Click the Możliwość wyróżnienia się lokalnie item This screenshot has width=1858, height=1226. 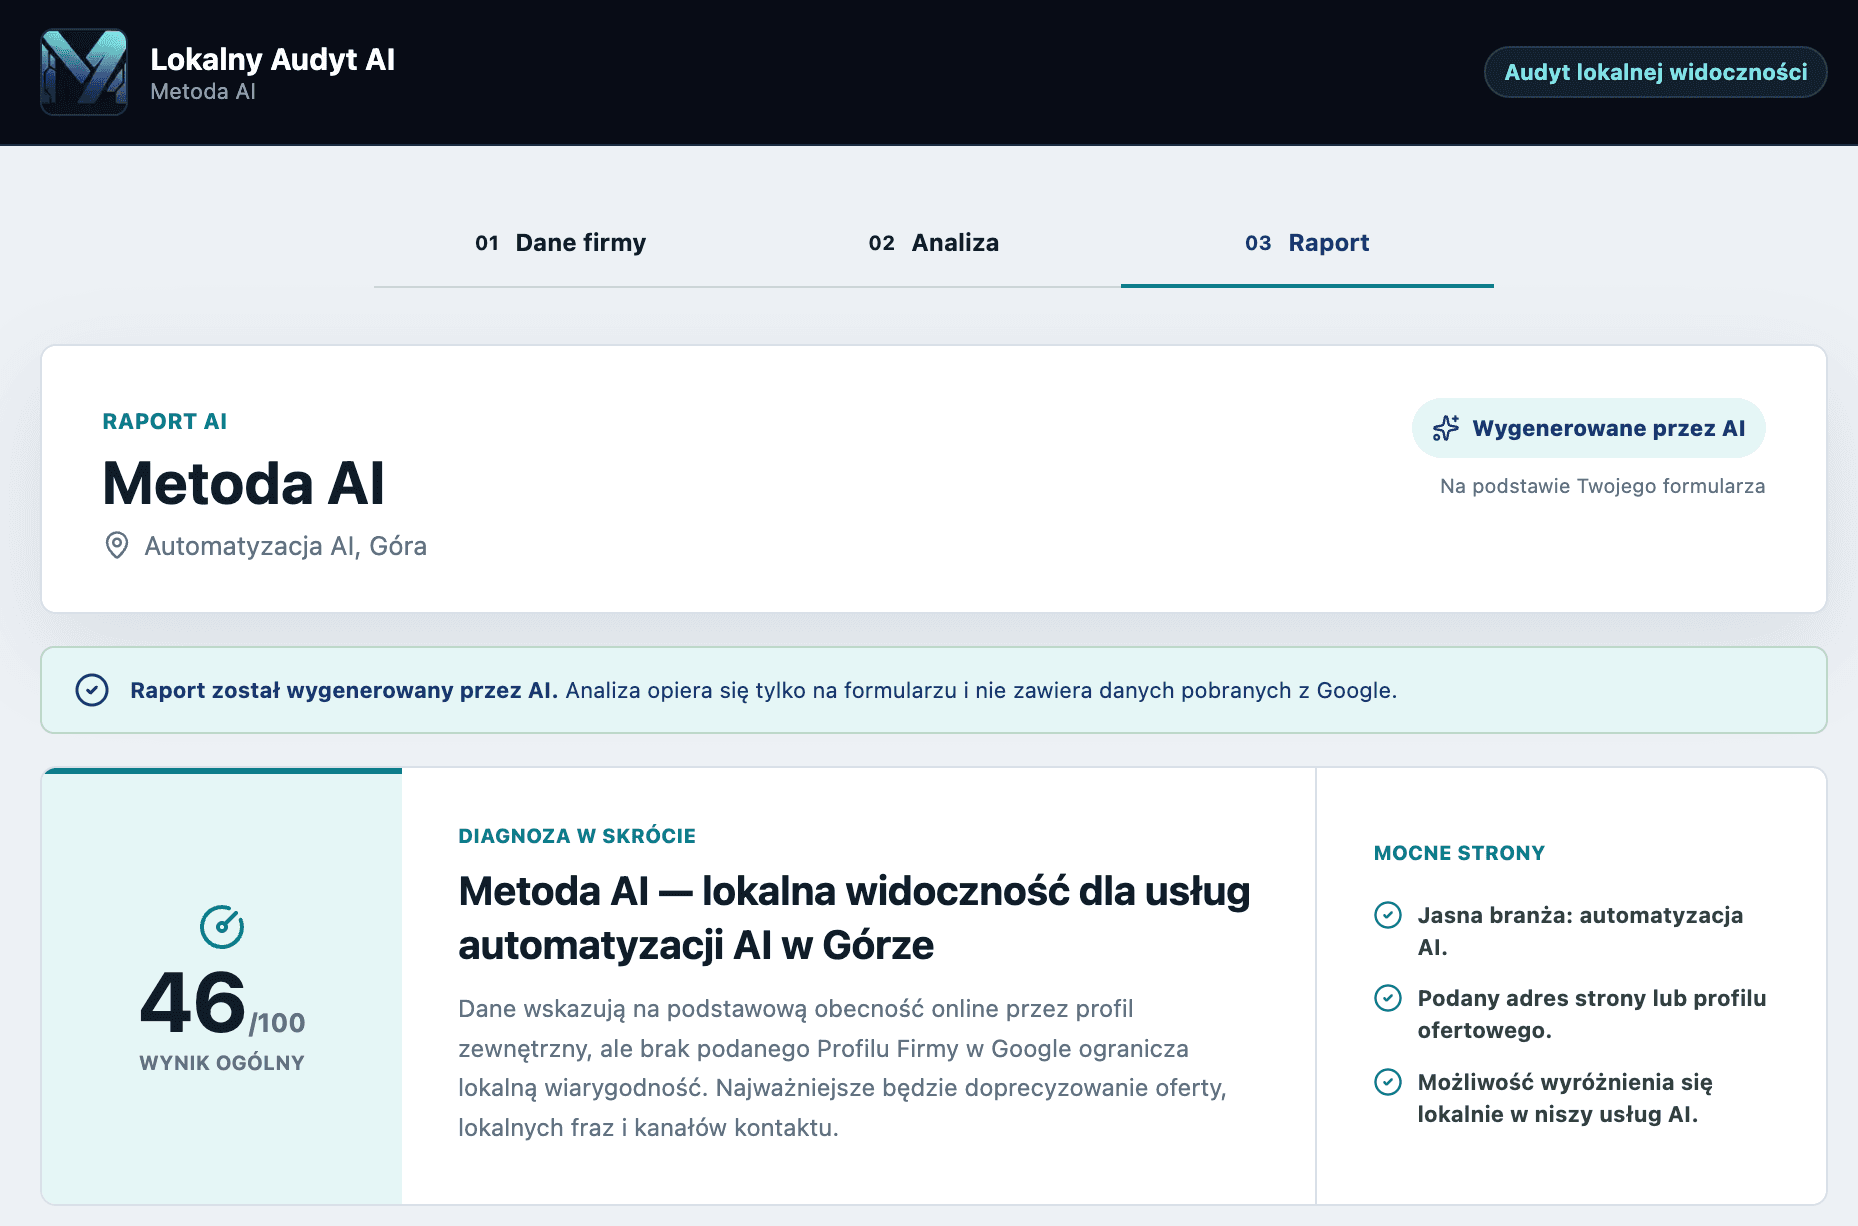tap(1565, 1098)
